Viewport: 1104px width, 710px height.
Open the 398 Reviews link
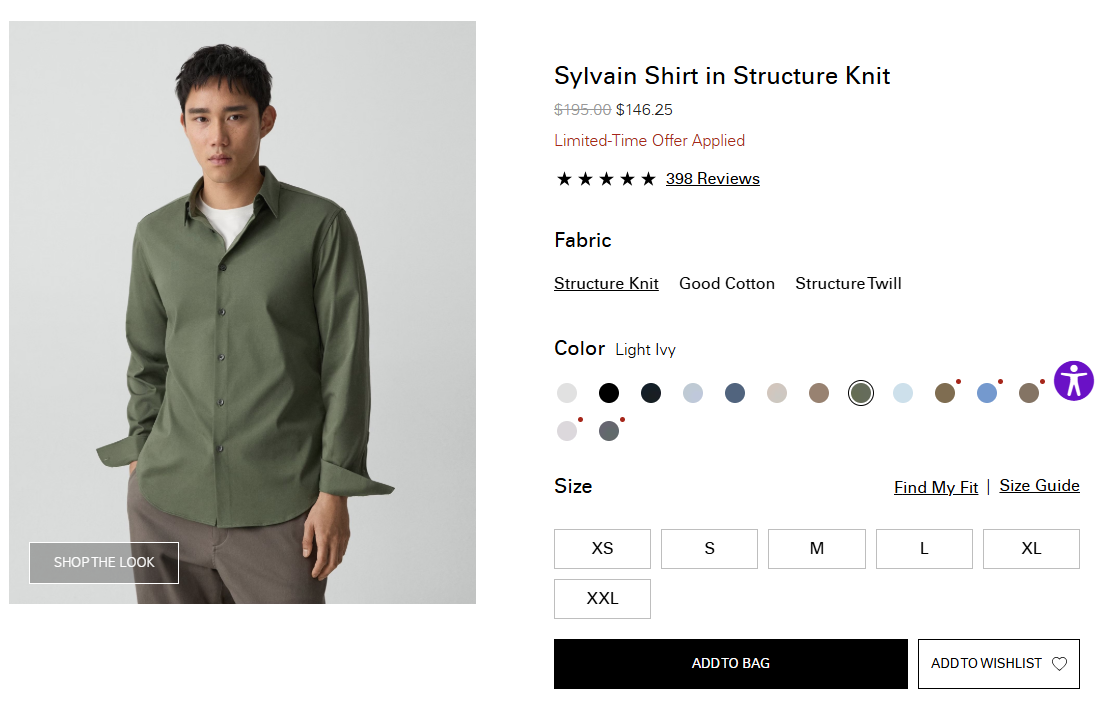point(712,179)
